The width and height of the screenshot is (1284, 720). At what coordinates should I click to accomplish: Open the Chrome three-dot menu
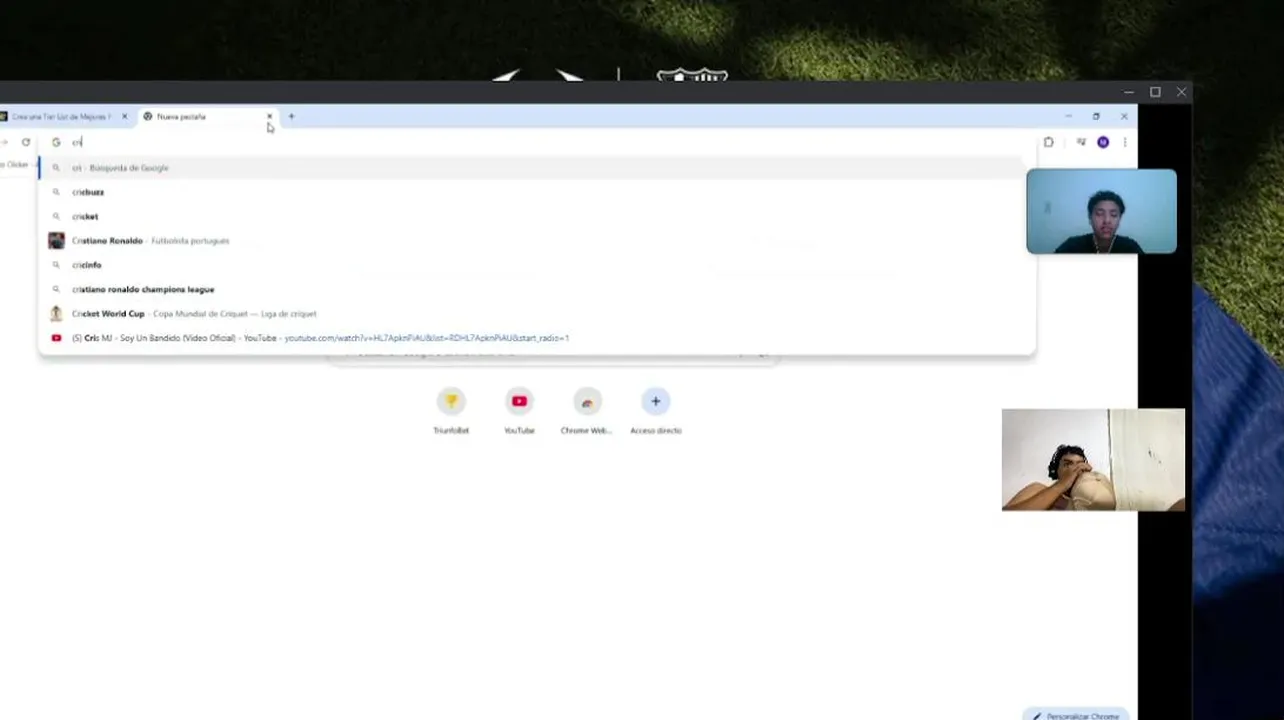coord(1125,142)
